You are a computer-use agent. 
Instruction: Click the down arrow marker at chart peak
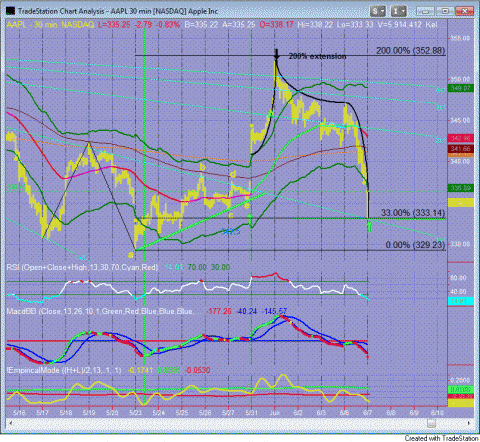276,54
